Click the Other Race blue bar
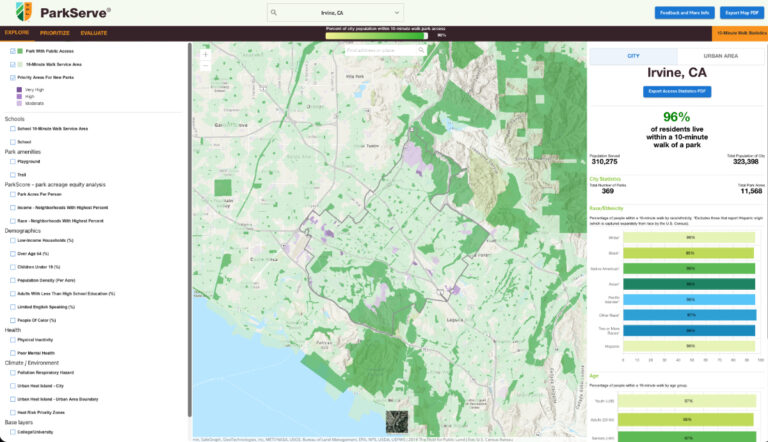This screenshot has width=768, height=442. point(689,315)
